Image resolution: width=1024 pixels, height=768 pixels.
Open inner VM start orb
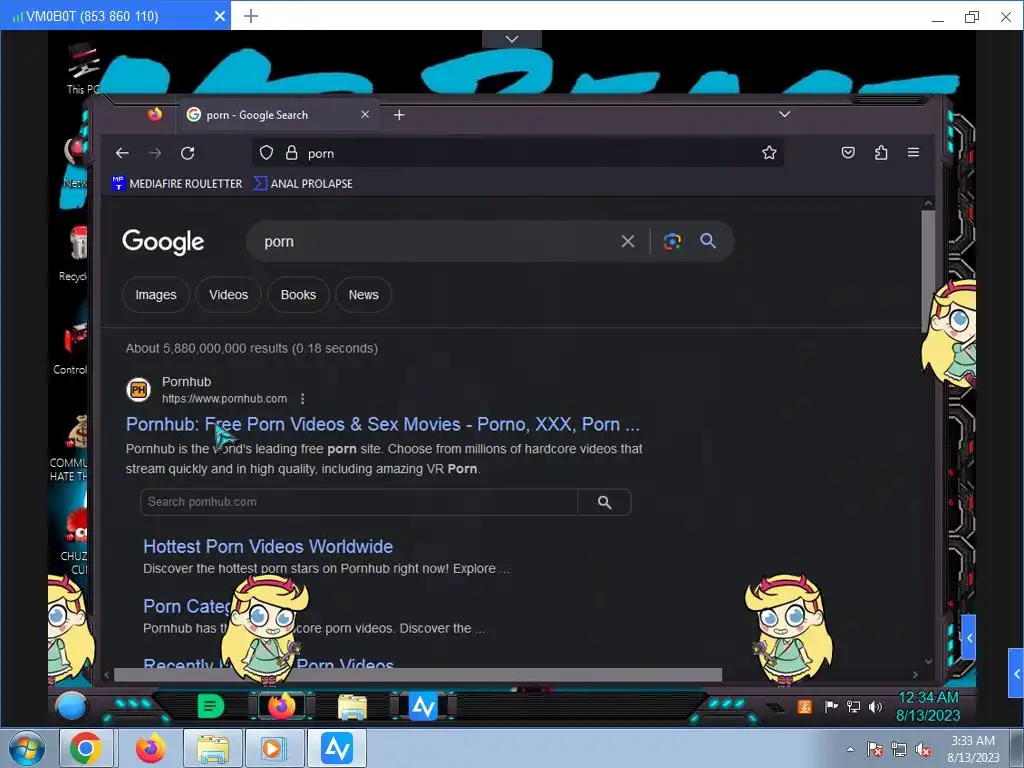(71, 706)
